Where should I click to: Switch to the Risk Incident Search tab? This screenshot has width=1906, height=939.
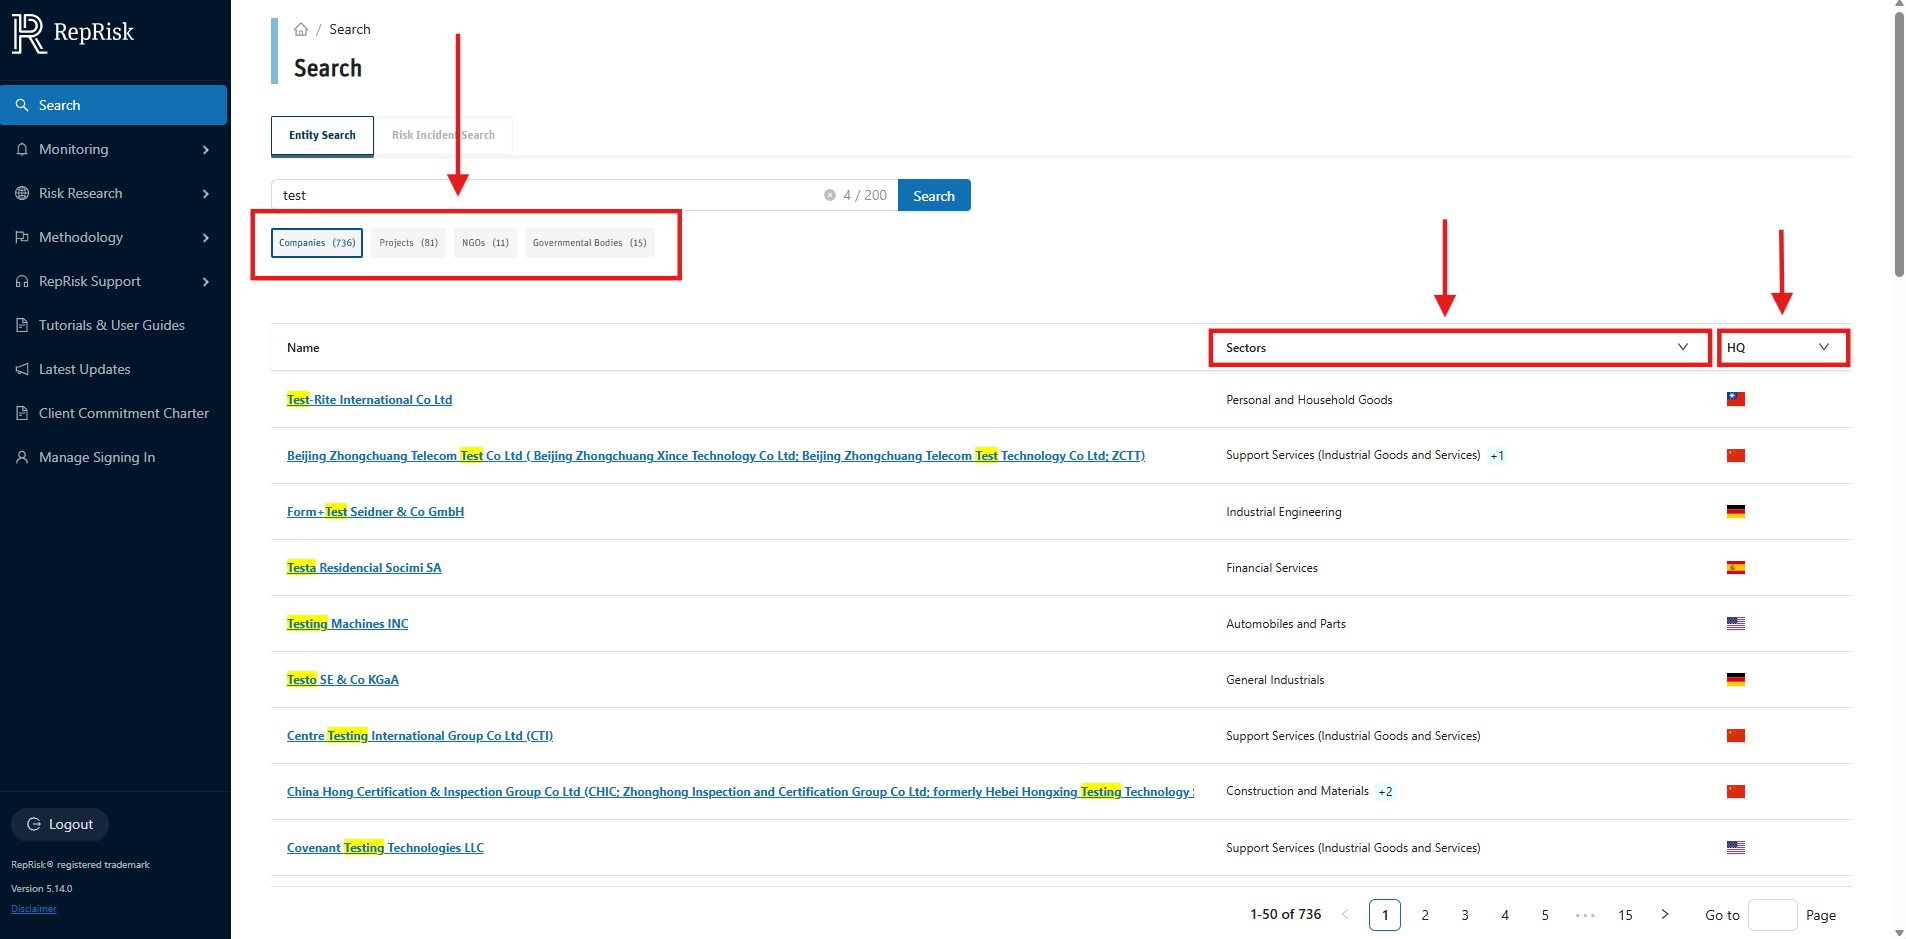(x=443, y=136)
